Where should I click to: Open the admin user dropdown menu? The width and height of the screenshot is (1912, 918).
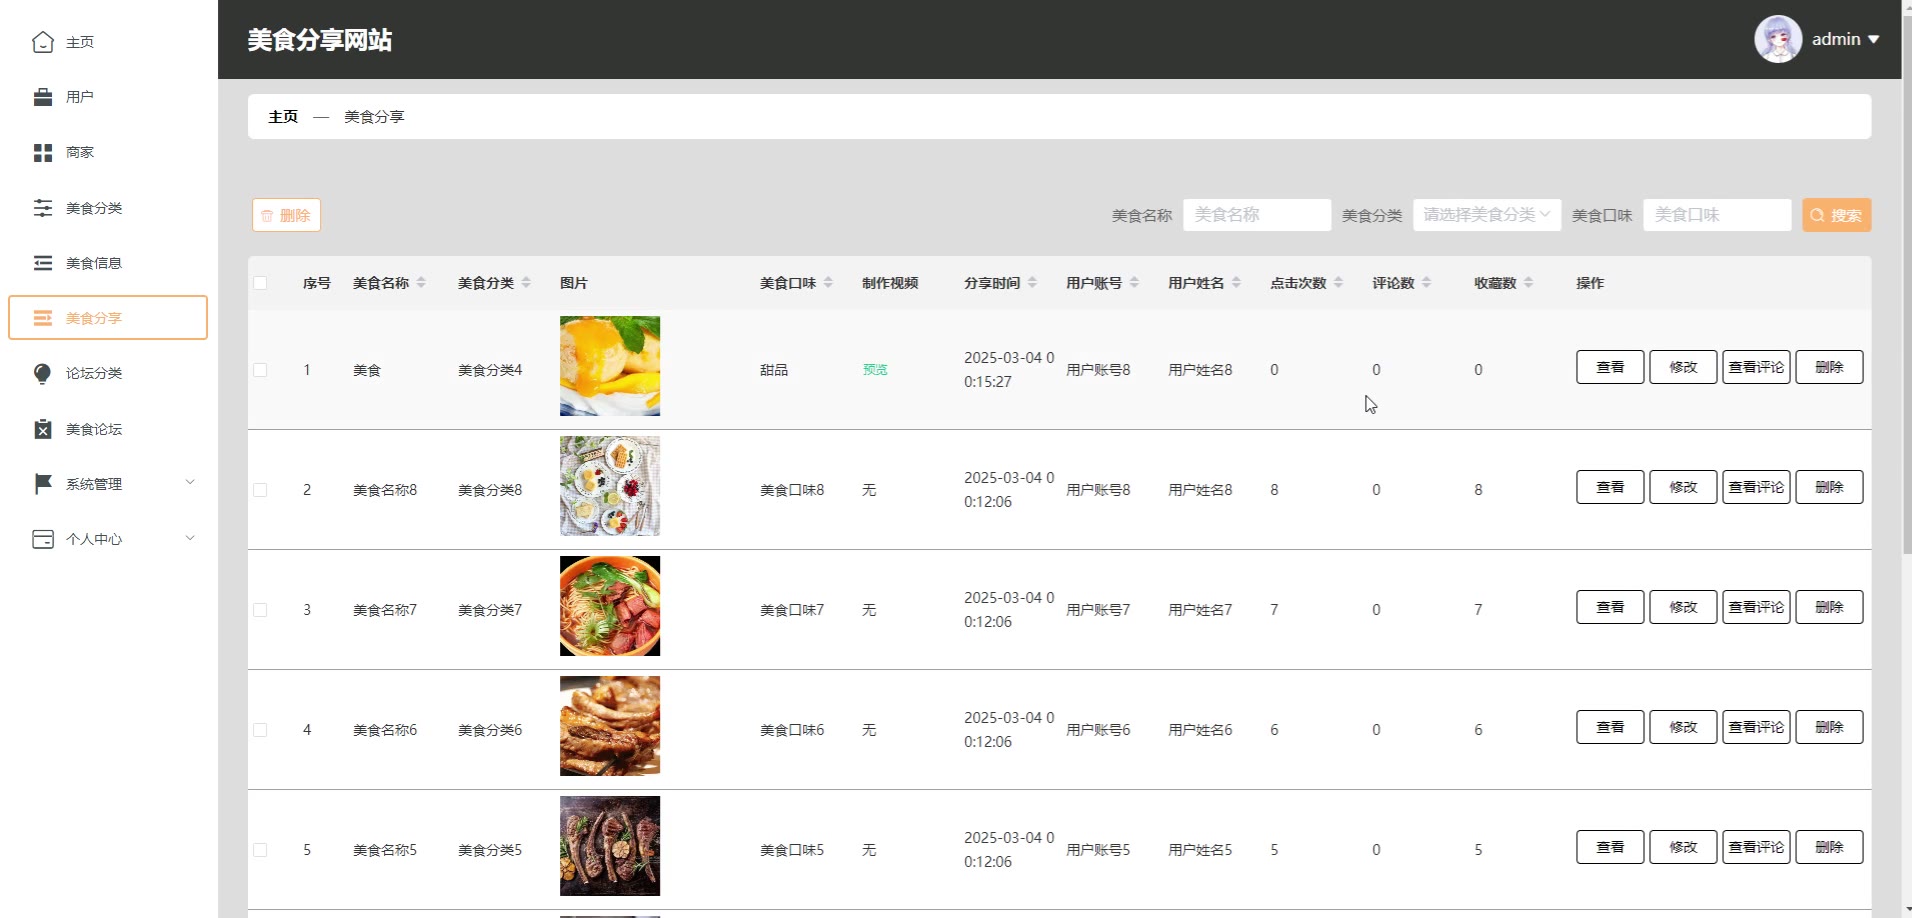click(1845, 39)
